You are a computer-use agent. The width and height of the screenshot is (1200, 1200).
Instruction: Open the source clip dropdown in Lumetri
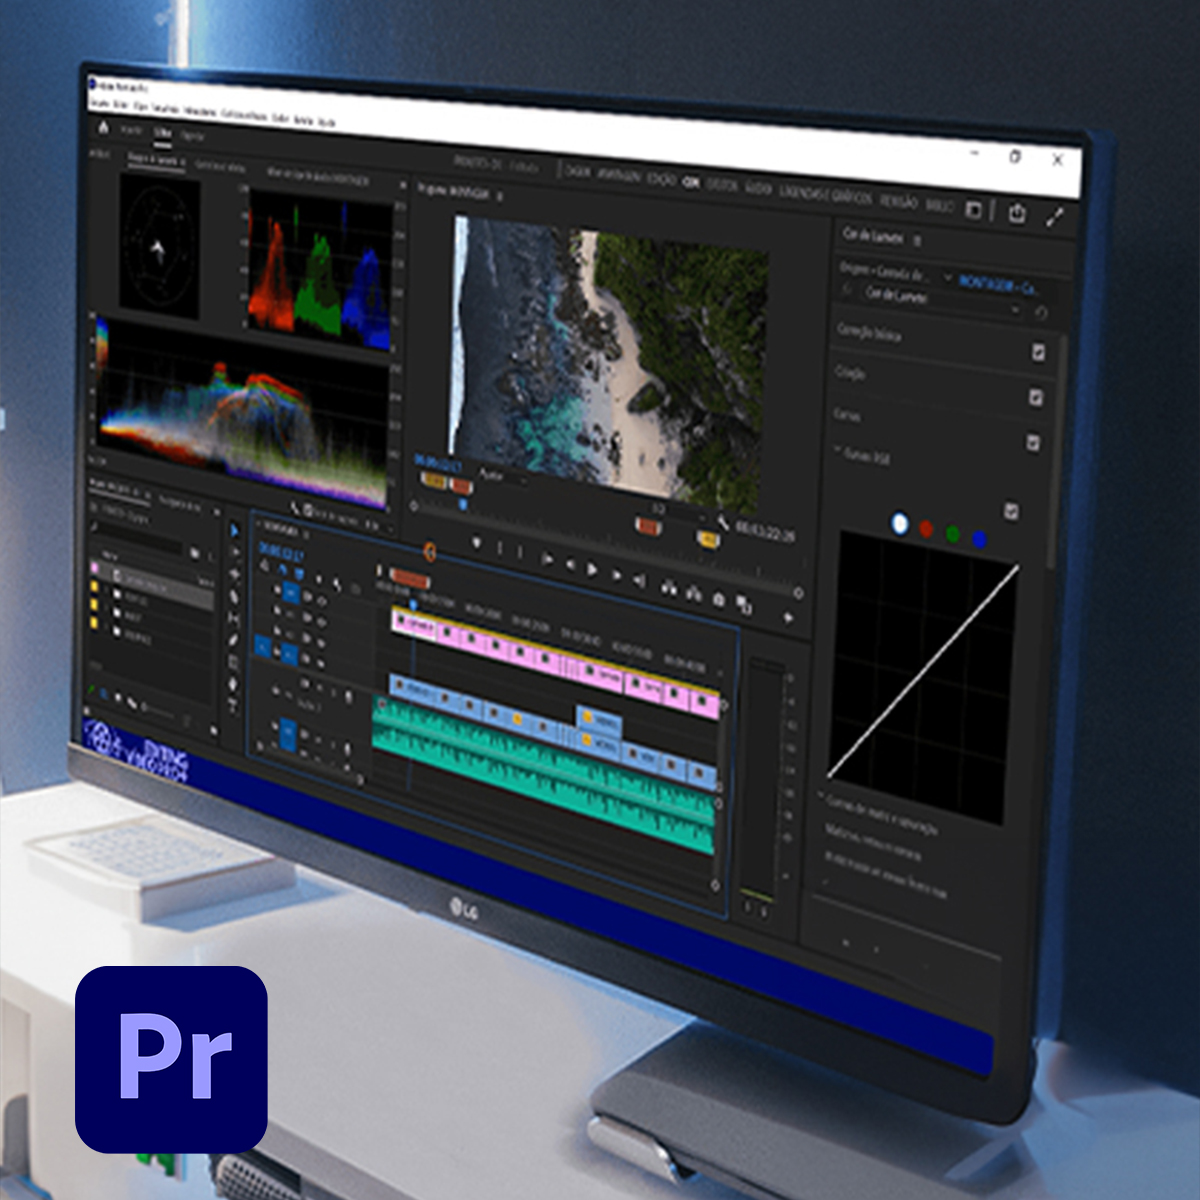pos(948,277)
